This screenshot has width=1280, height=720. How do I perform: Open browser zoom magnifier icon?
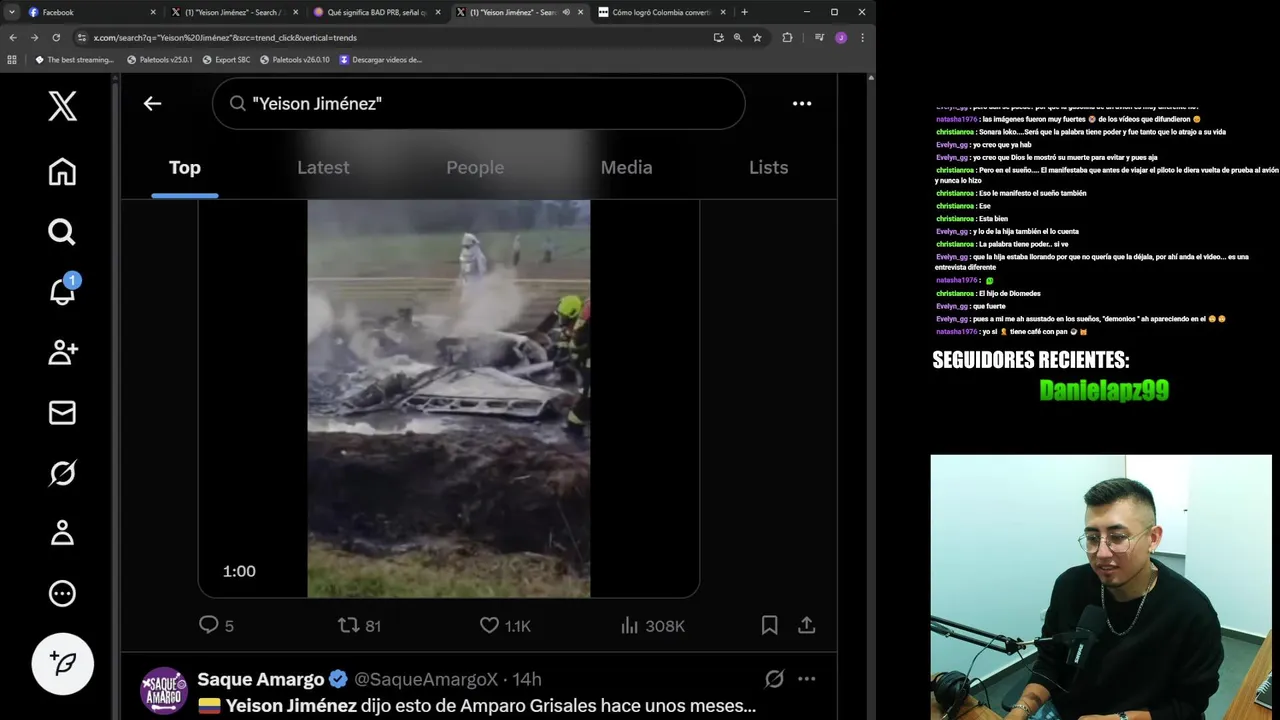click(x=738, y=37)
